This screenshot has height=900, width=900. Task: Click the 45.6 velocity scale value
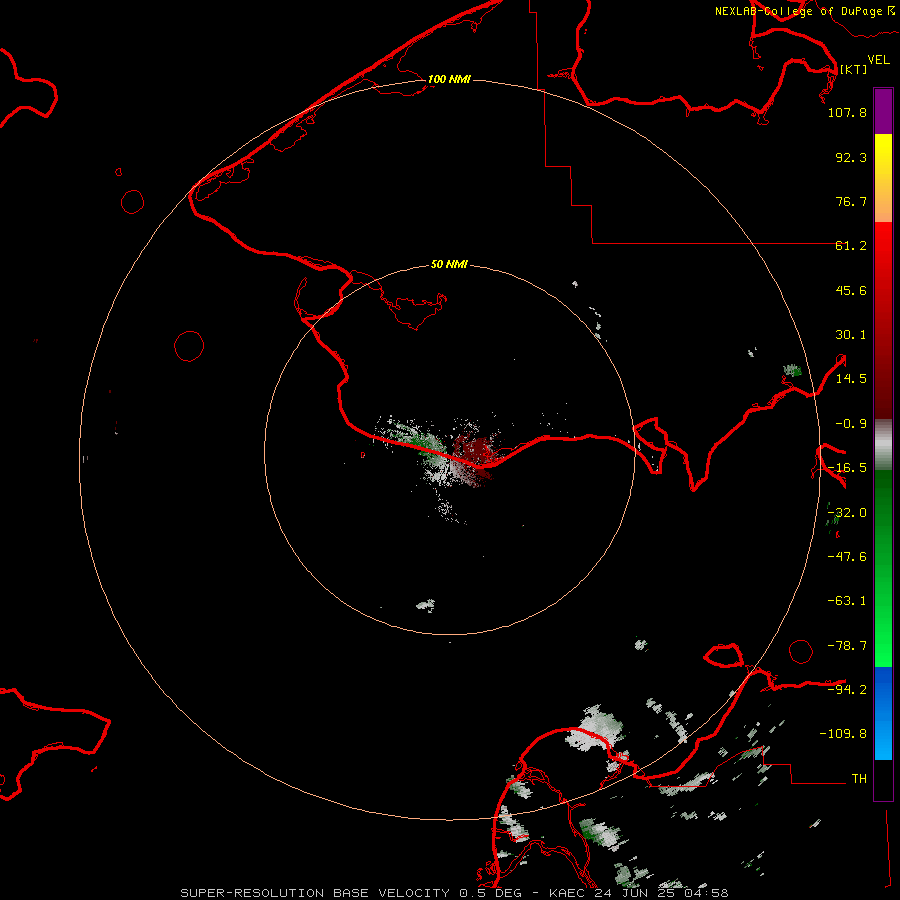pos(851,290)
